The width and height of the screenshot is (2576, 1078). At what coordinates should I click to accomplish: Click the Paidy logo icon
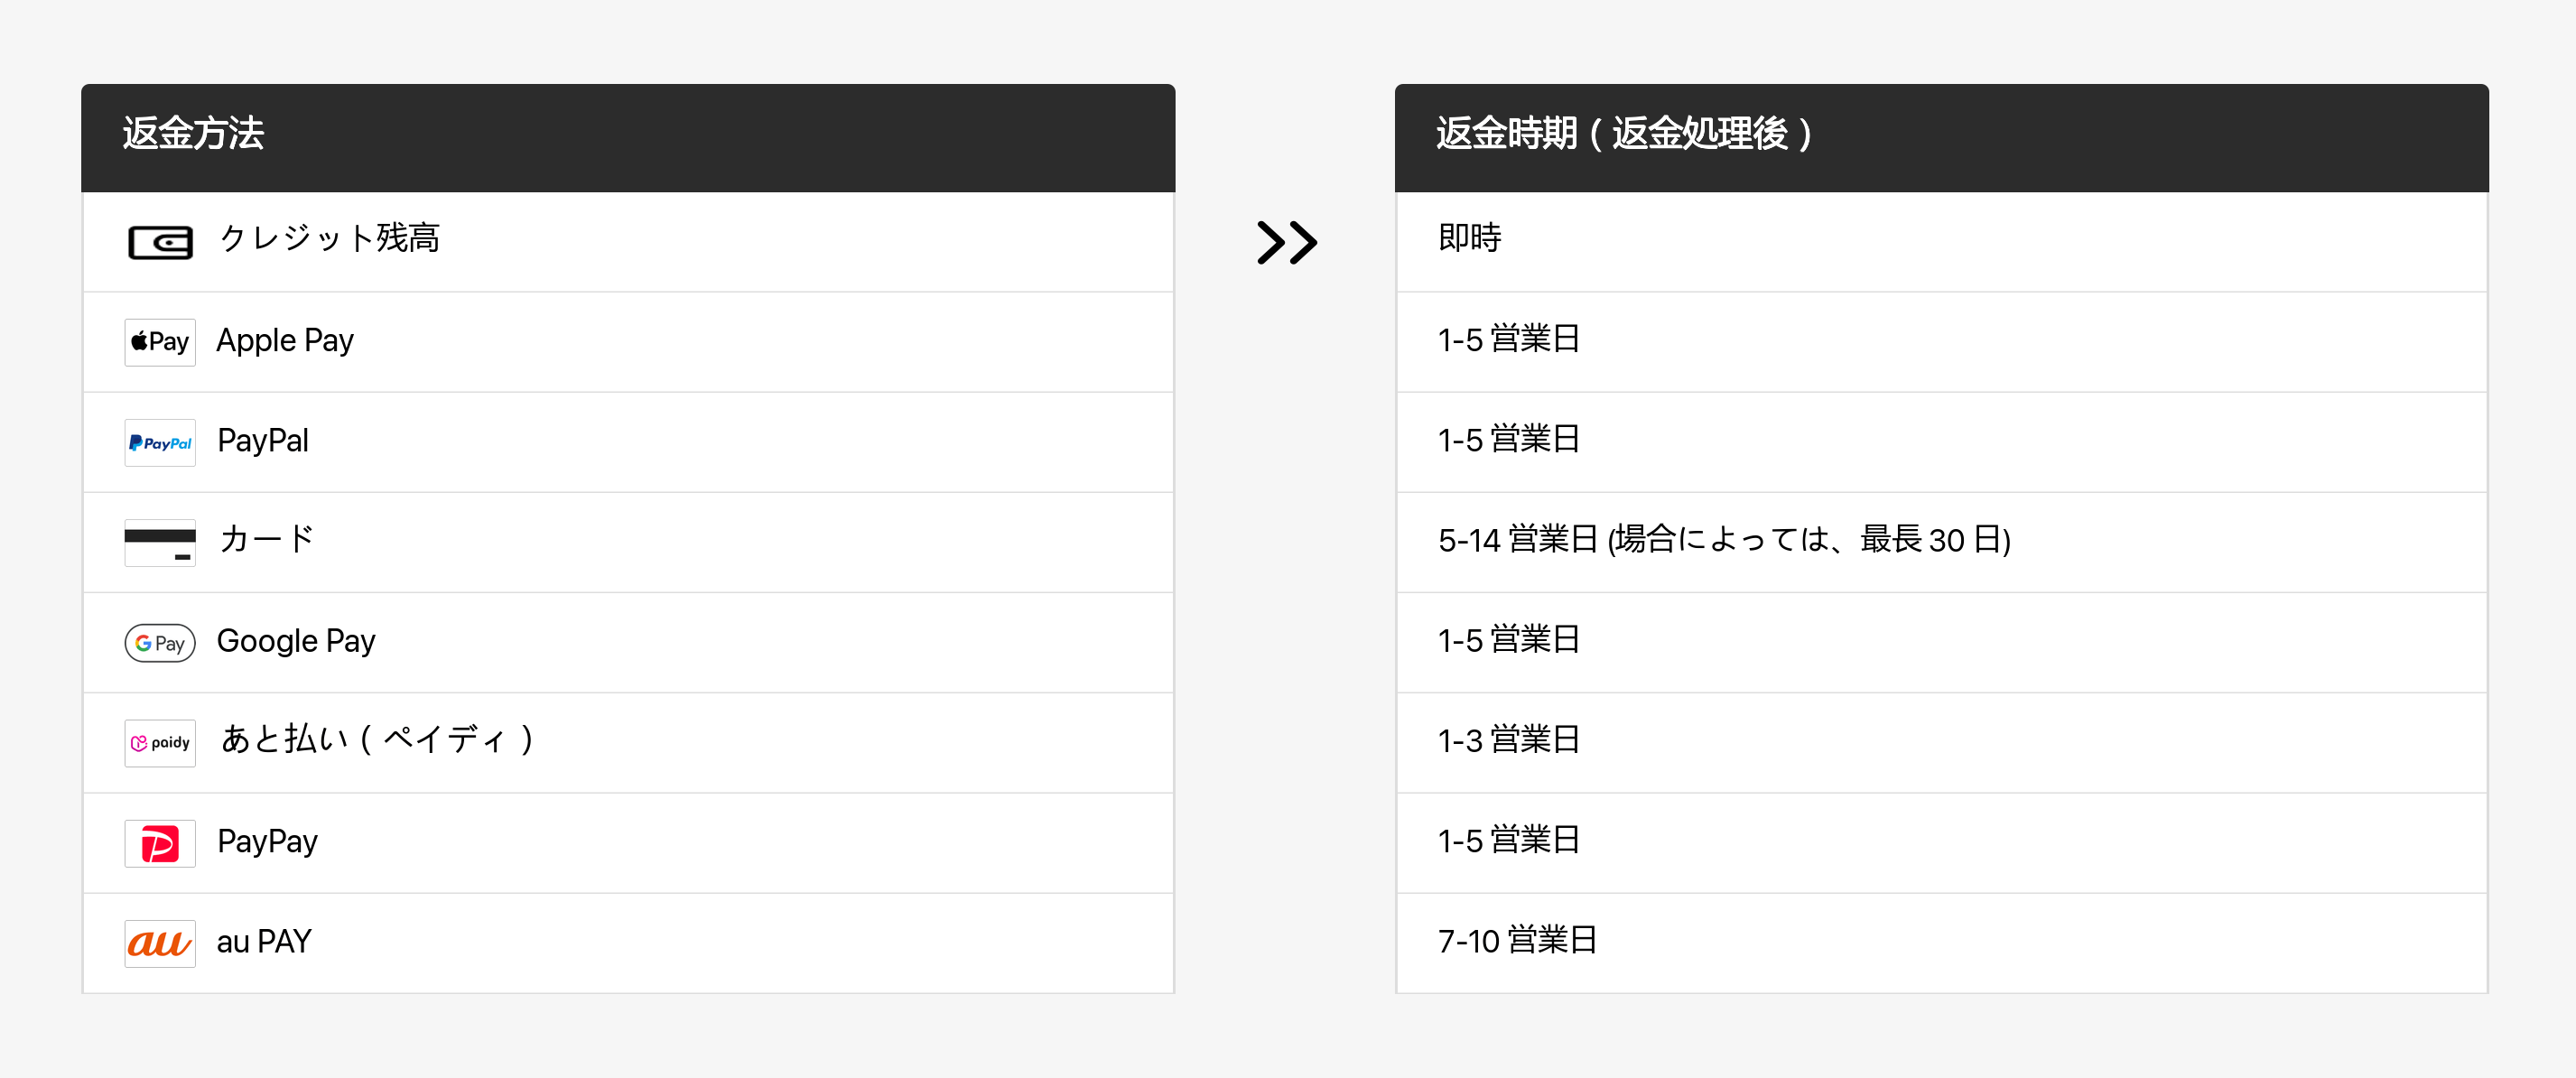pyautogui.click(x=160, y=742)
